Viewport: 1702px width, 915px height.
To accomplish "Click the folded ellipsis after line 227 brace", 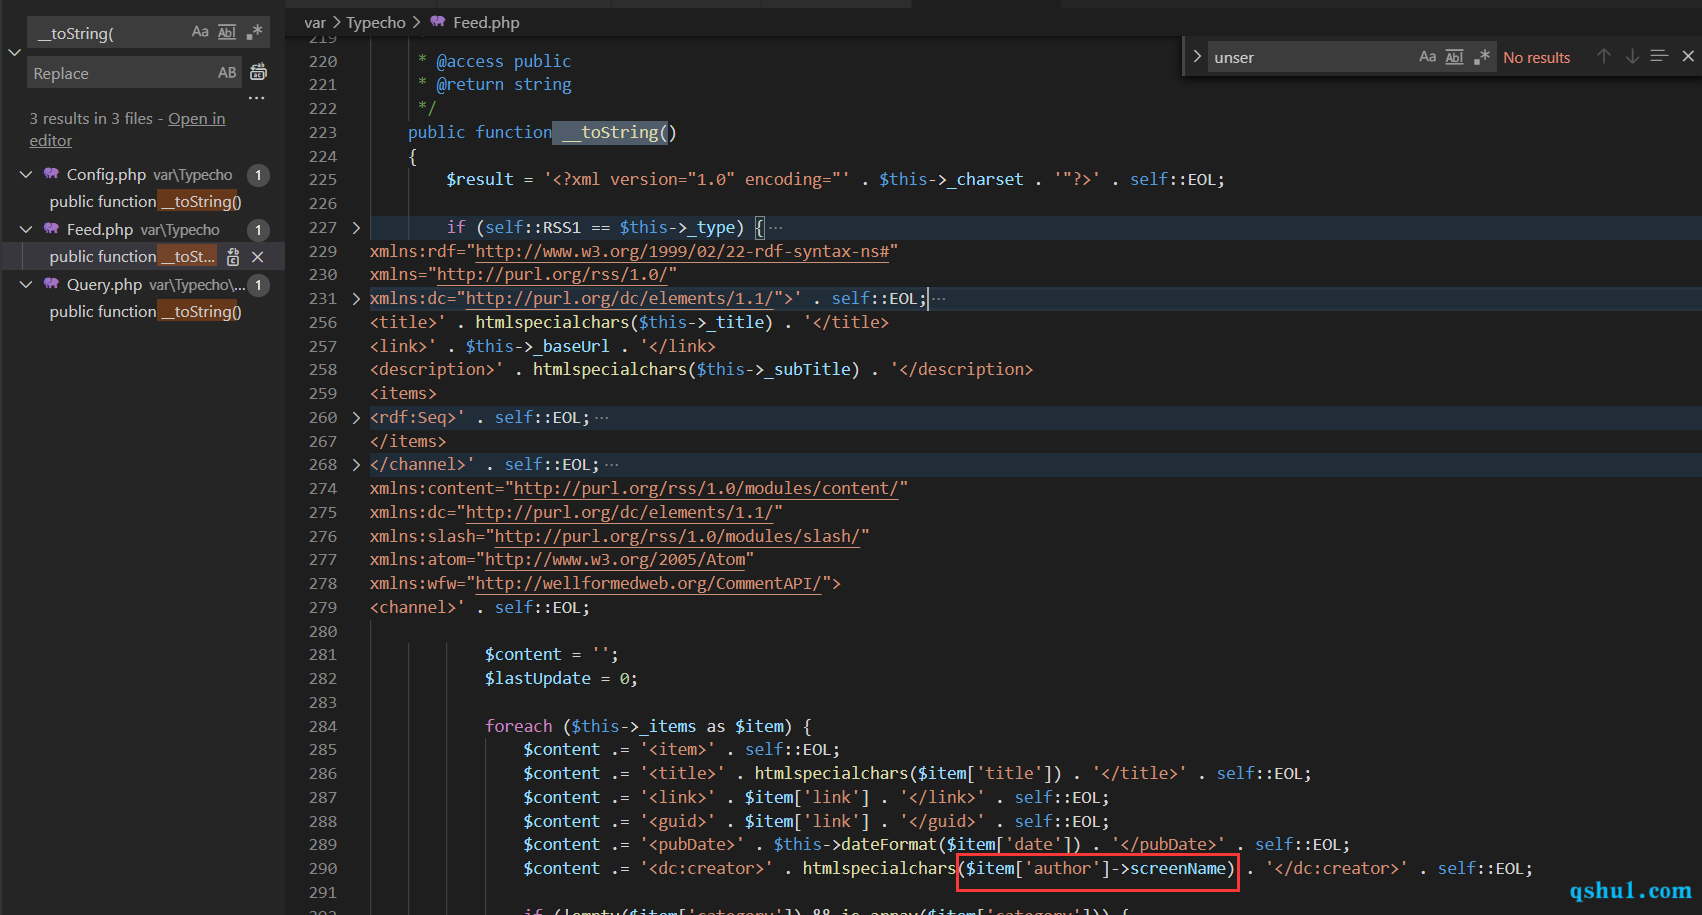I will (776, 228).
